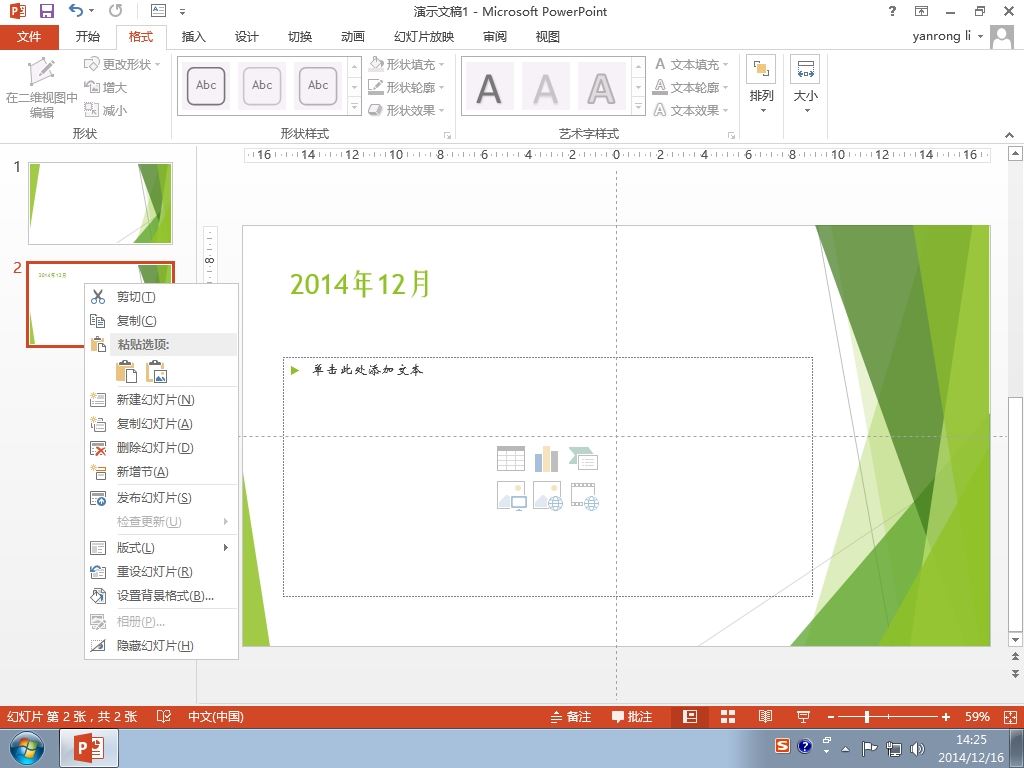Click Publish Slides in context menu

(x=161, y=498)
